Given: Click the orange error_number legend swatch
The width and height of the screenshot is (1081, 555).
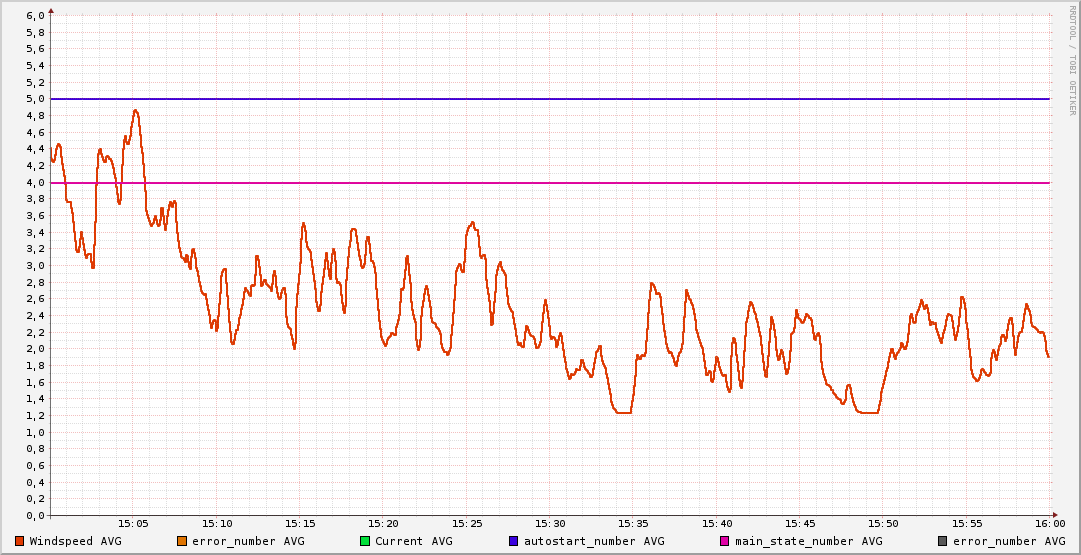Looking at the screenshot, I should click(x=181, y=541).
